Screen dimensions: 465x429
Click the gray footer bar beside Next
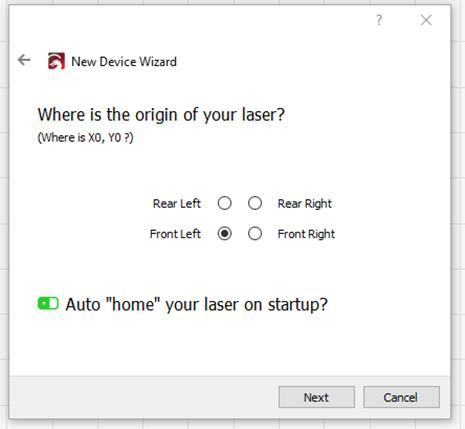[143, 397]
